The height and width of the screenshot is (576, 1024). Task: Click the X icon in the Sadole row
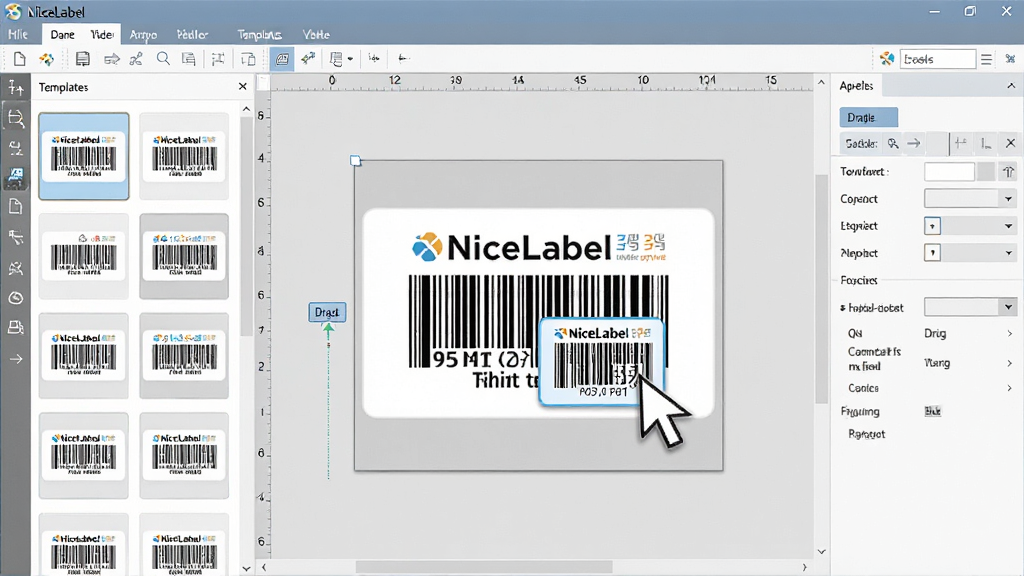coord(1010,144)
